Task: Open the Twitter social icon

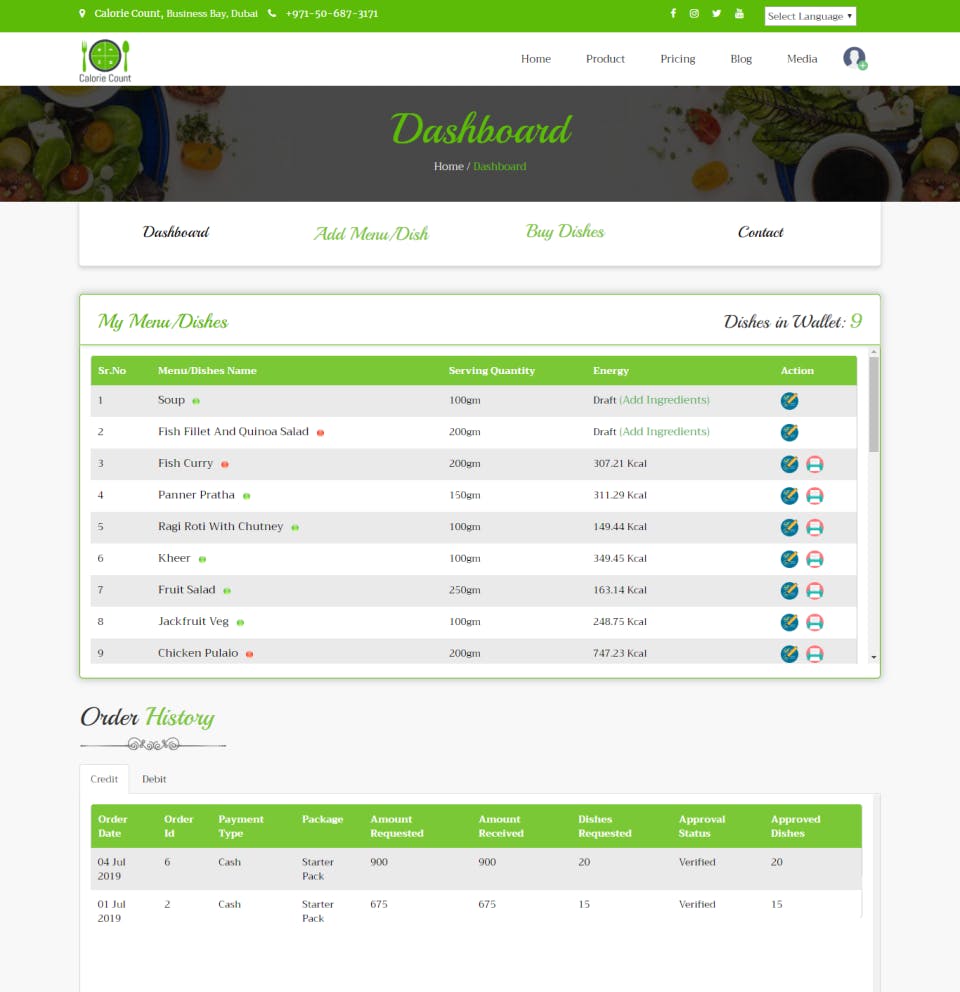Action: coord(716,13)
